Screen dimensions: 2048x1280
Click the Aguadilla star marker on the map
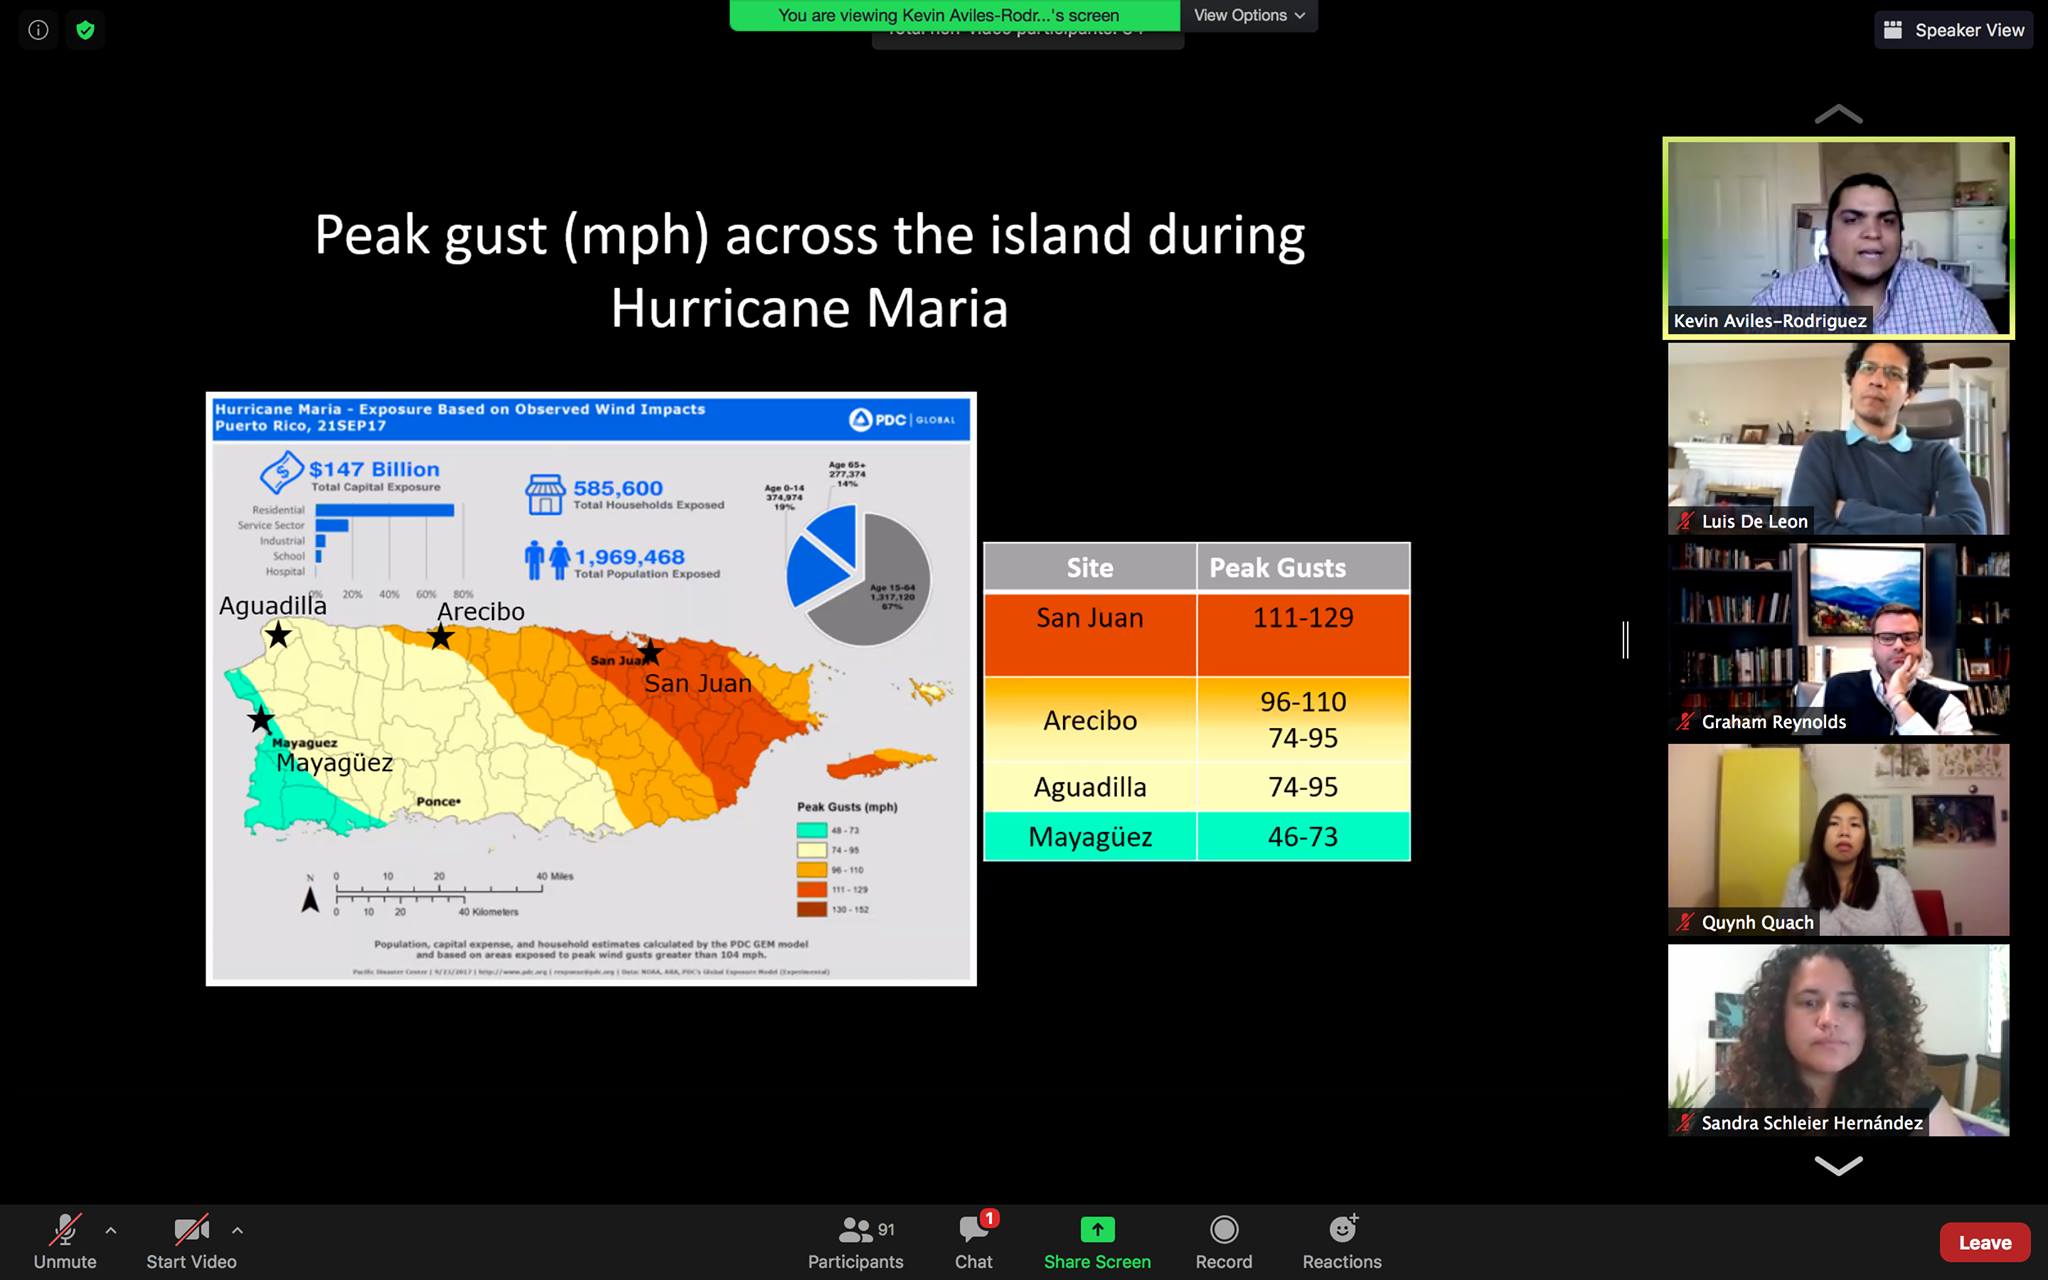click(278, 634)
